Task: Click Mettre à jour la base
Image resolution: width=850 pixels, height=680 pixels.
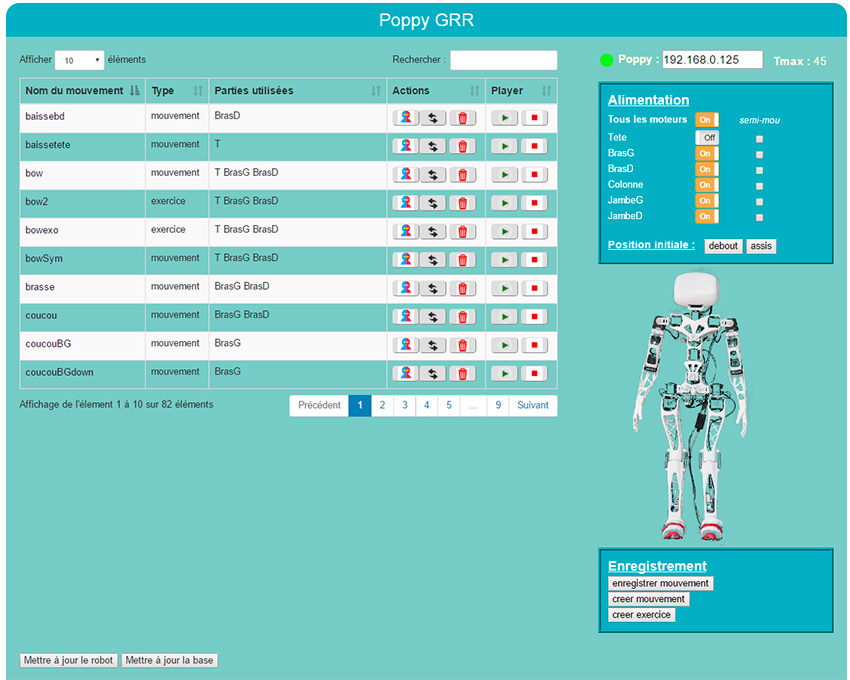Action: (x=169, y=660)
